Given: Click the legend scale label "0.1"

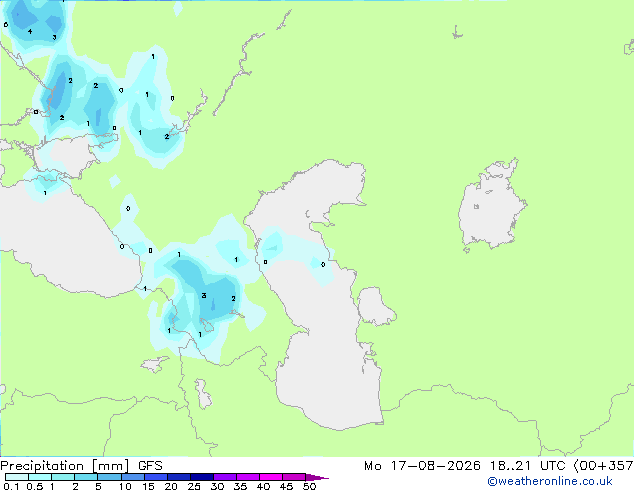Looking at the screenshot, I should [x=11, y=486].
